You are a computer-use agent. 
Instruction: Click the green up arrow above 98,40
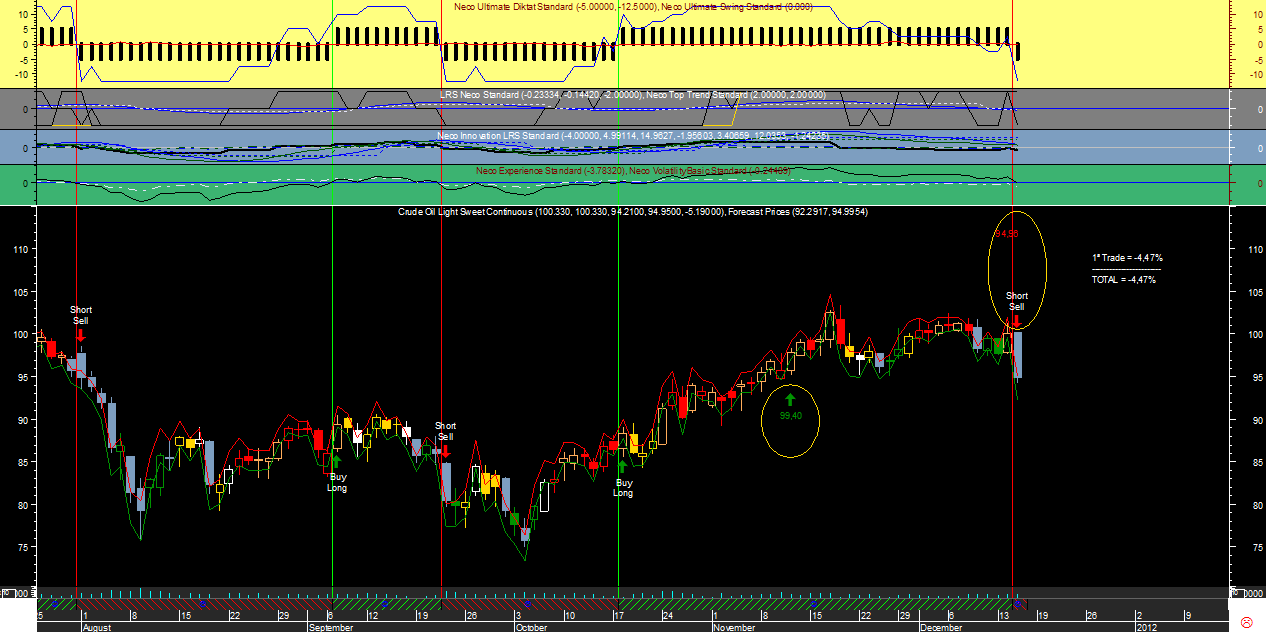coord(790,399)
